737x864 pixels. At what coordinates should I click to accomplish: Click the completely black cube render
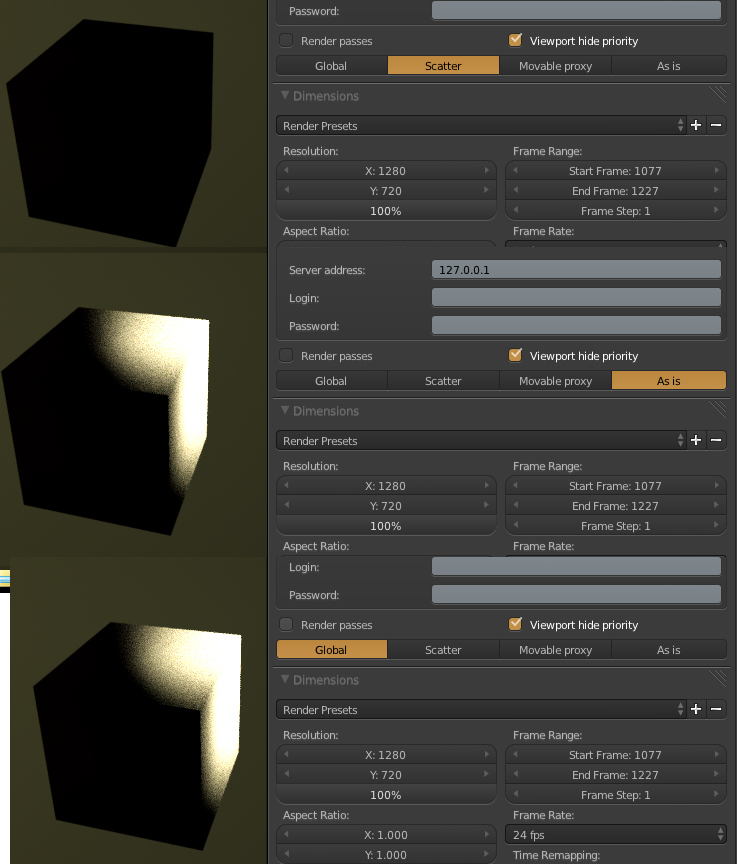(x=110, y=132)
